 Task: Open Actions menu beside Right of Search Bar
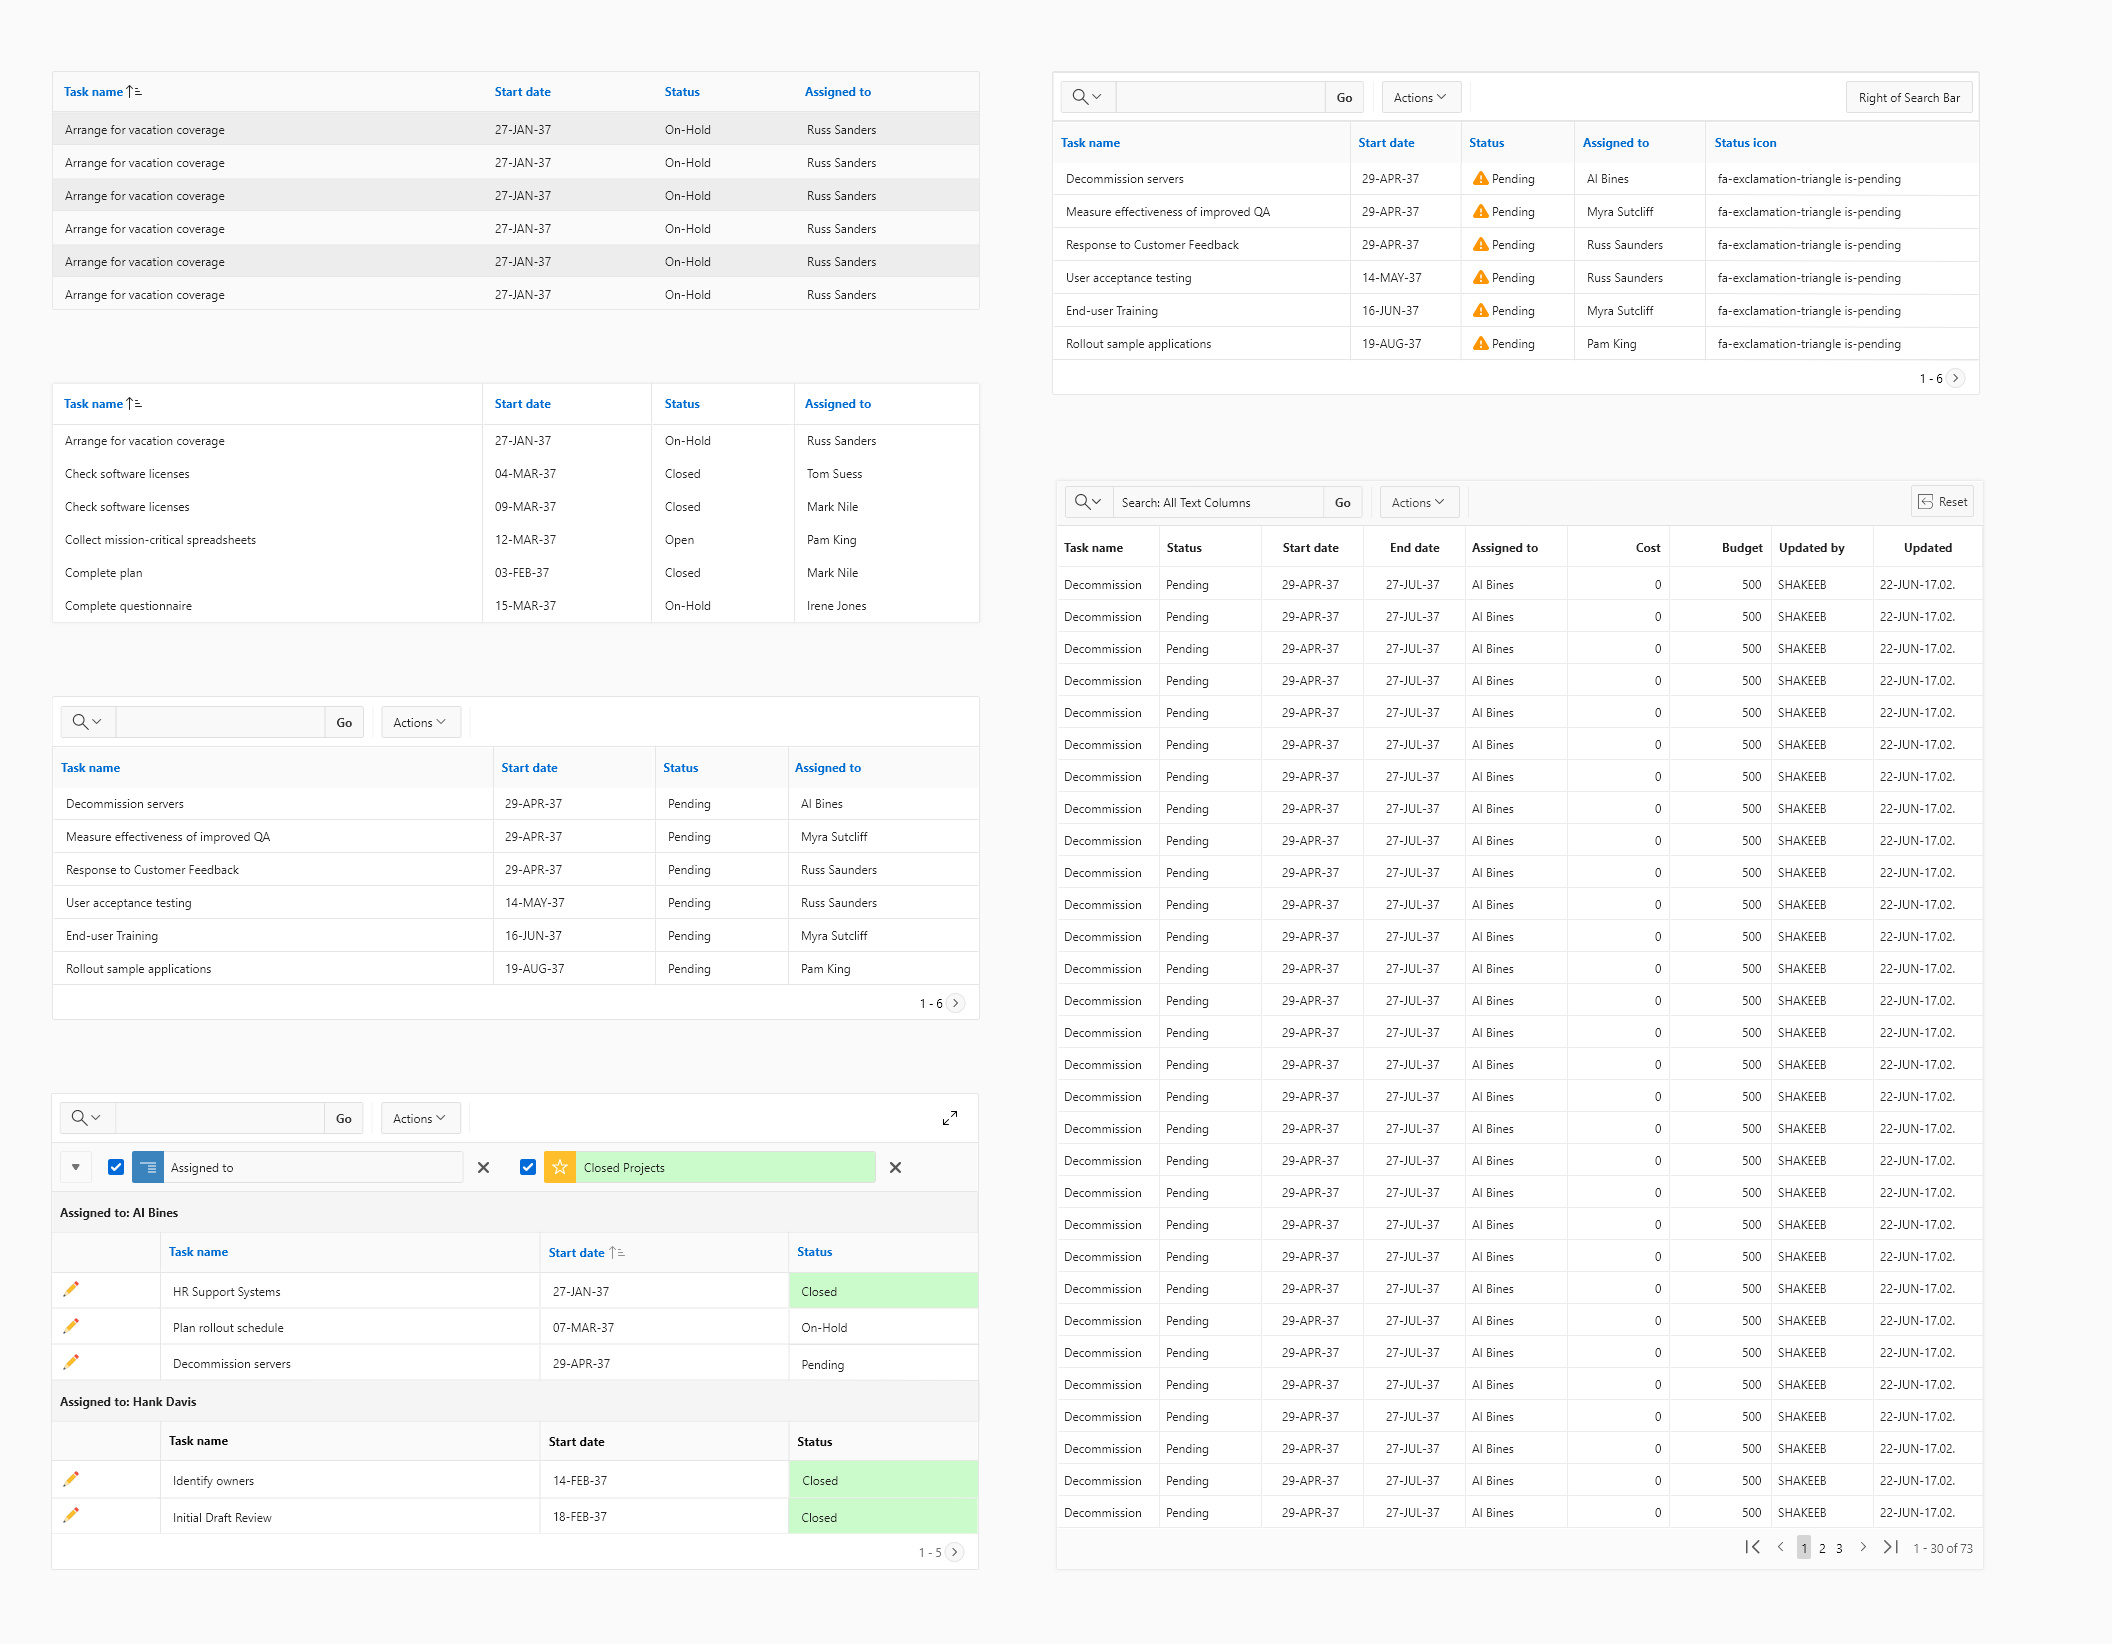click(x=1420, y=97)
